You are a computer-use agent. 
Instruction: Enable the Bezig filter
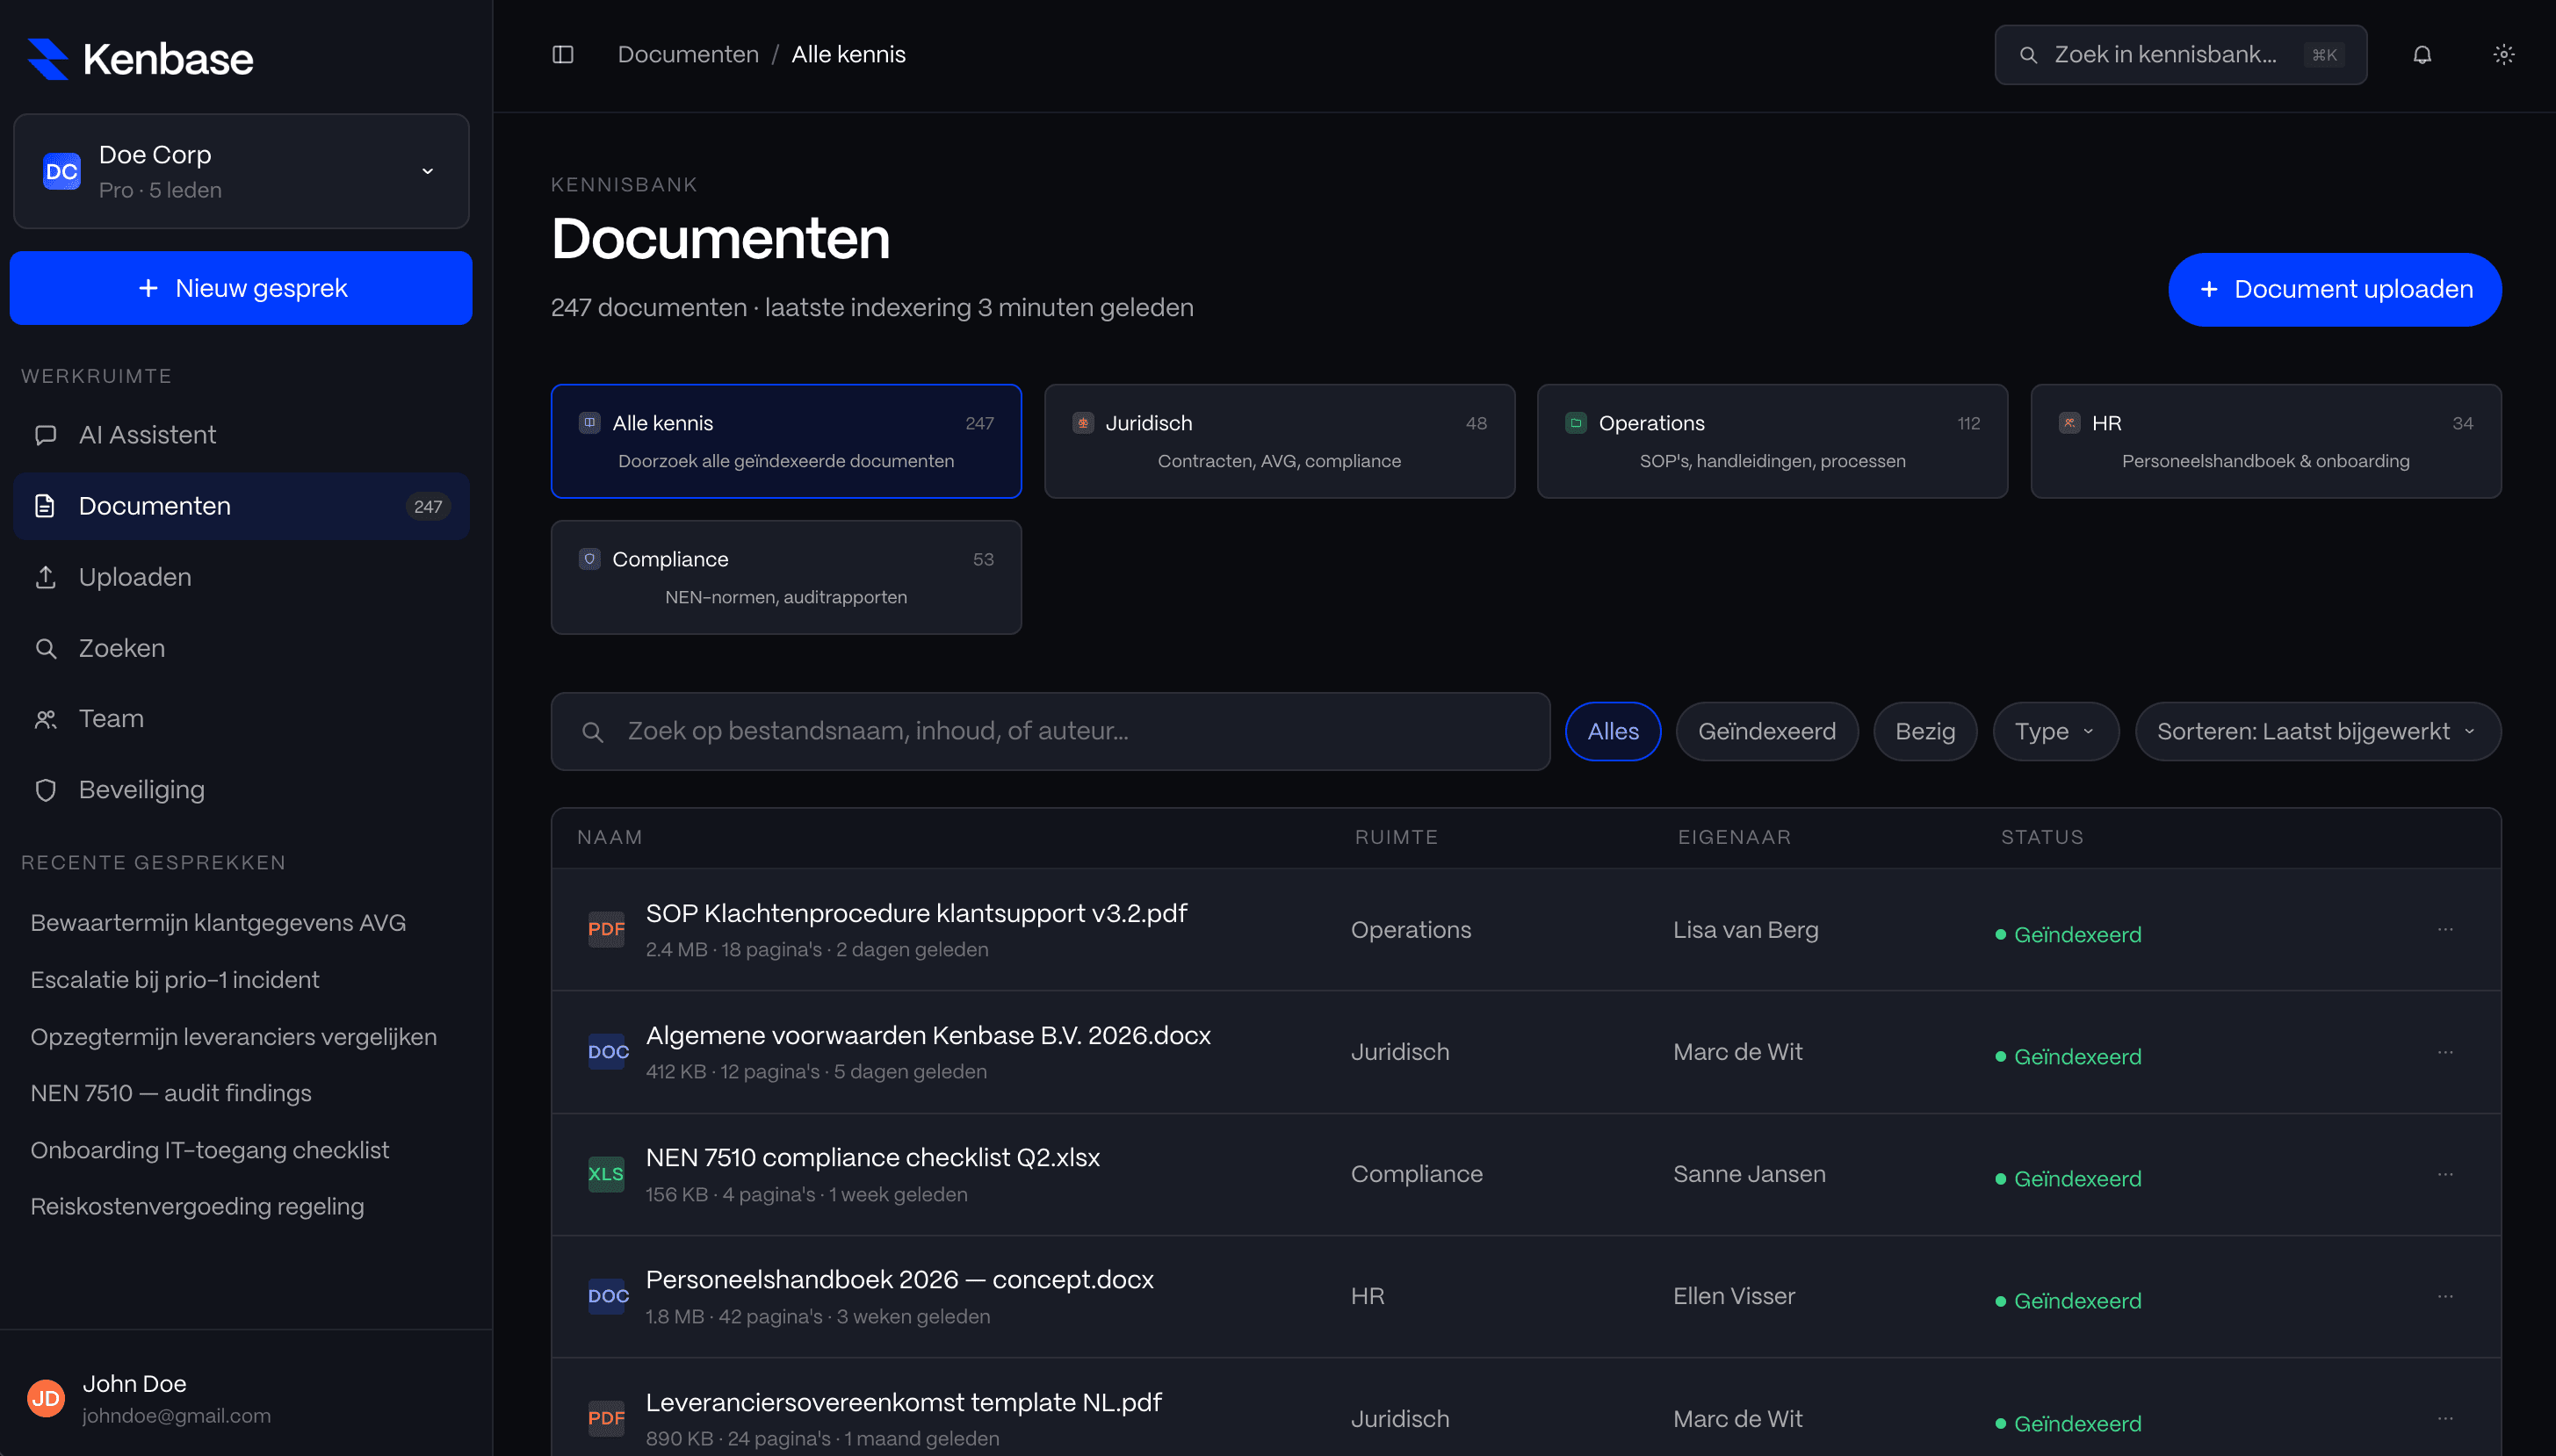(1924, 731)
